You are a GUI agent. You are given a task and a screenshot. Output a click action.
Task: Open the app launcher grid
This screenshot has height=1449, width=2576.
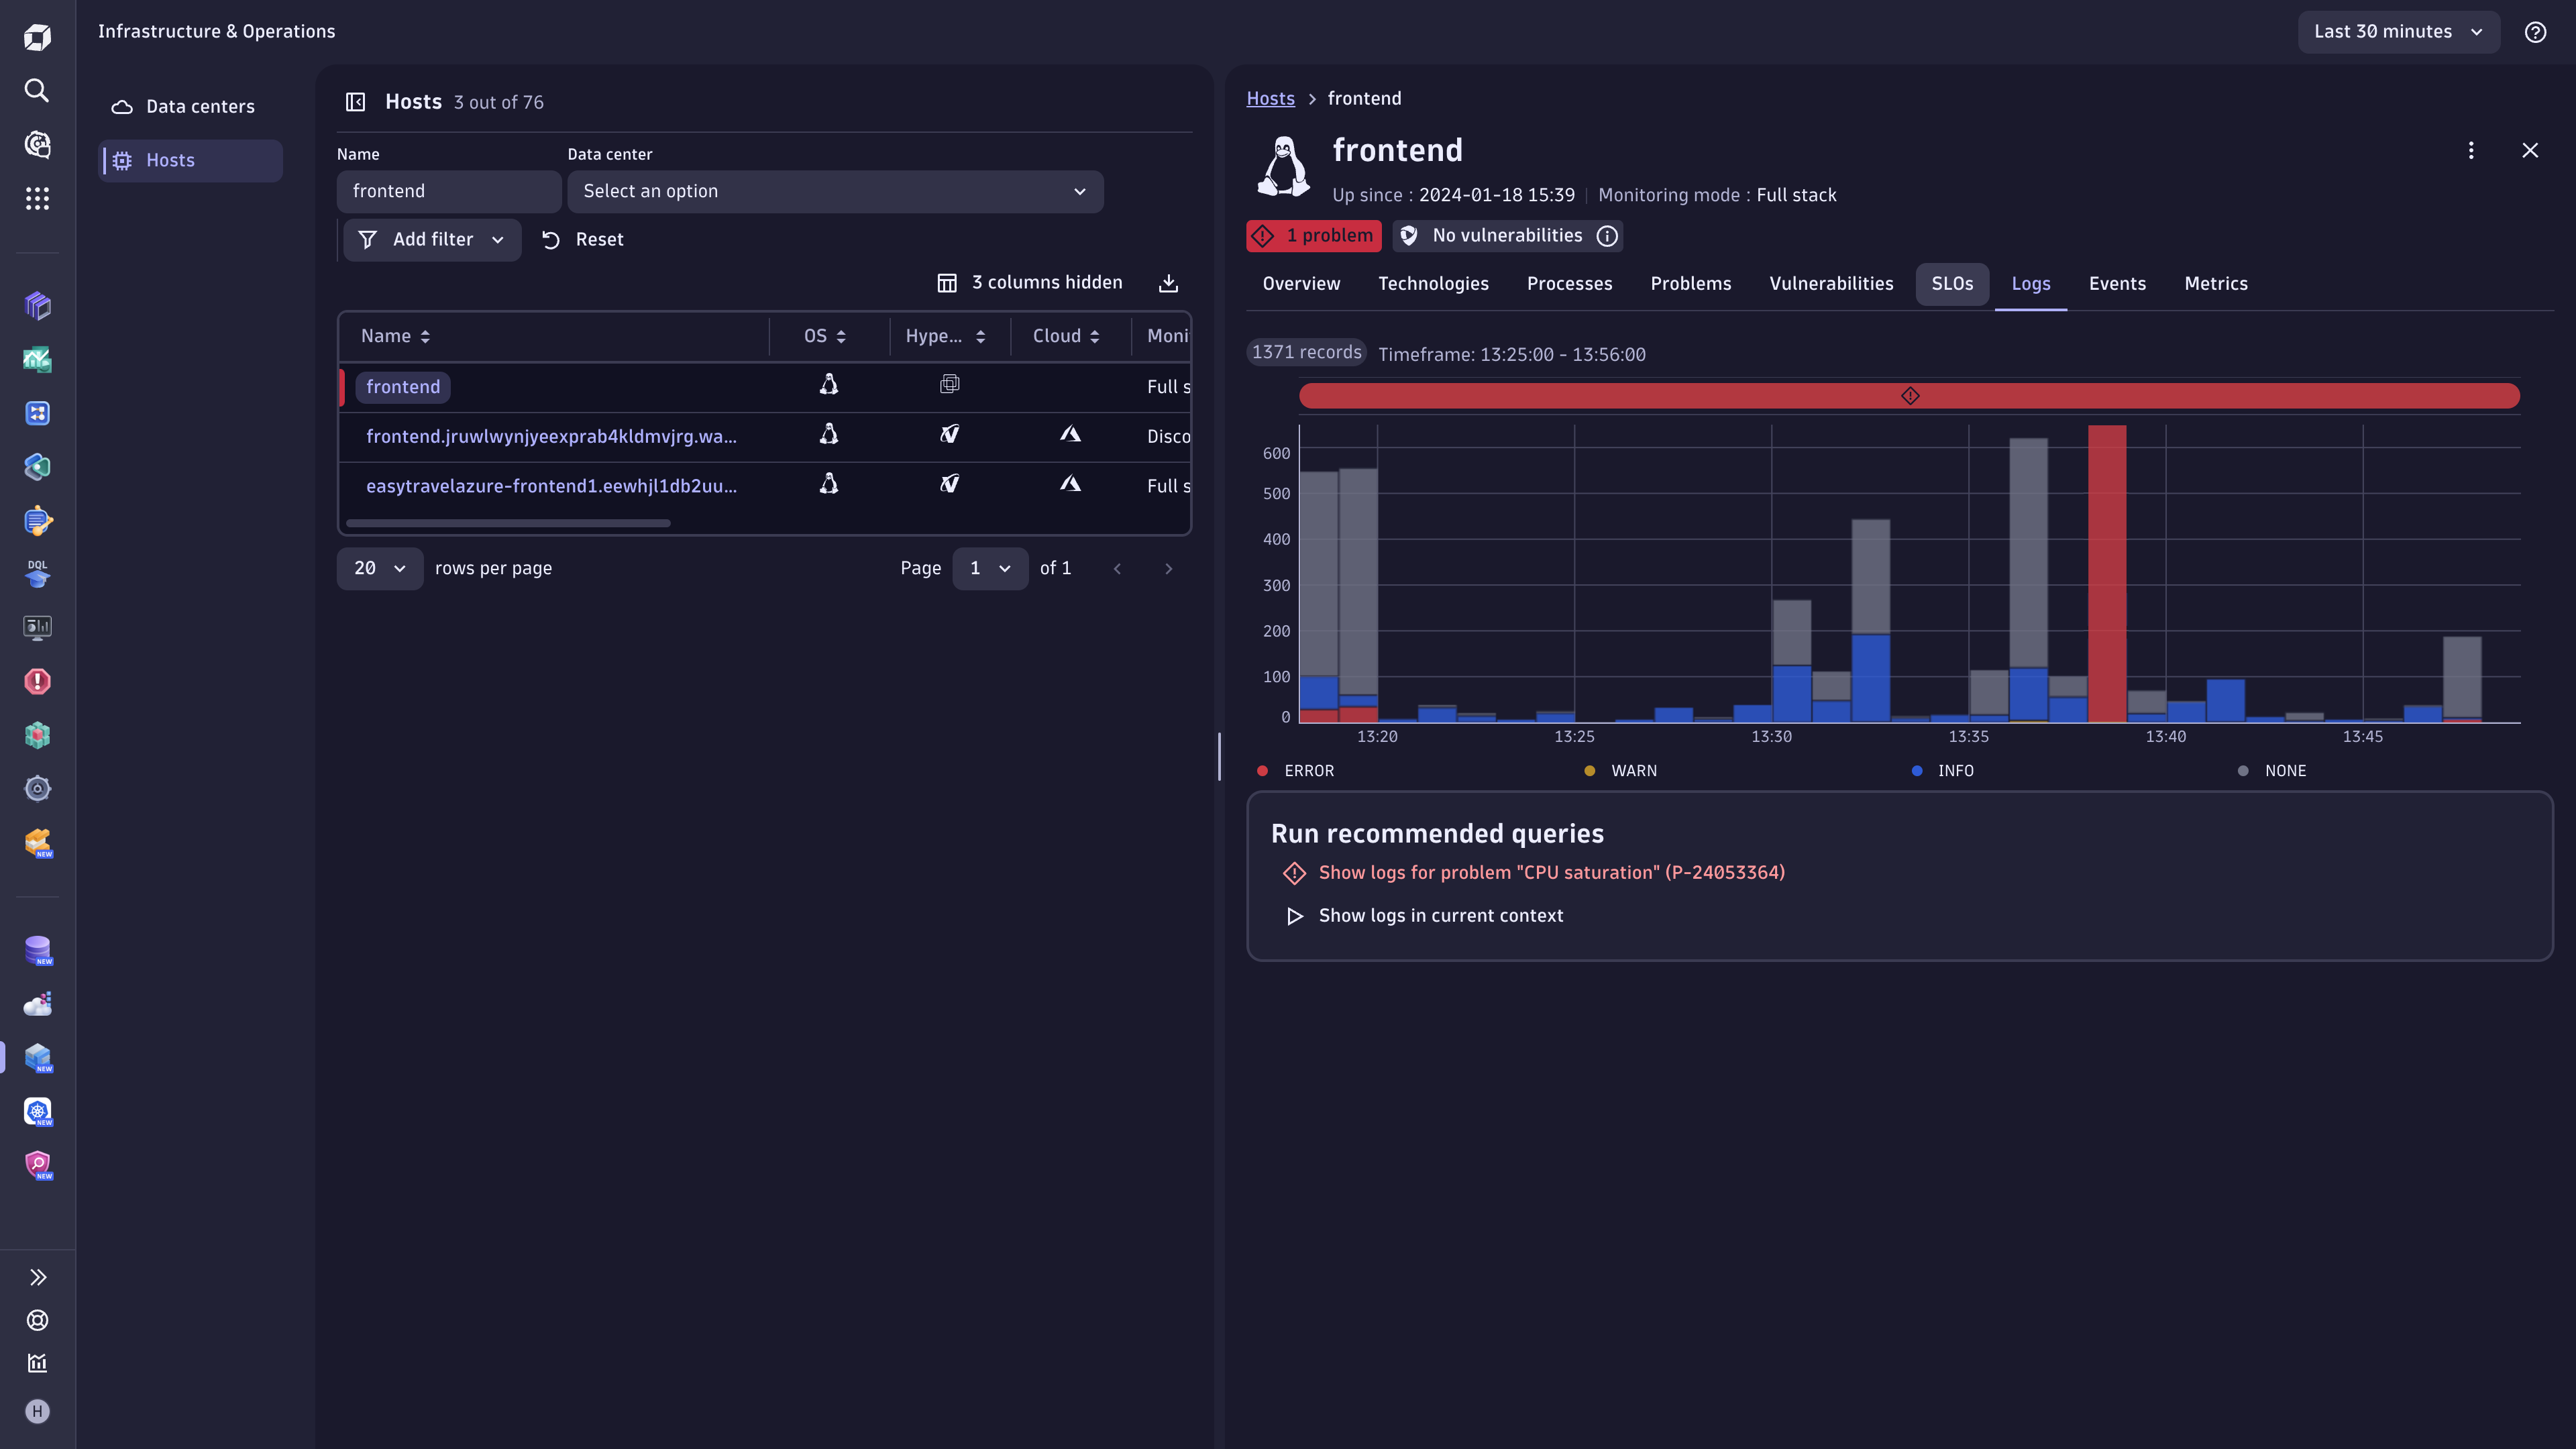click(x=37, y=199)
